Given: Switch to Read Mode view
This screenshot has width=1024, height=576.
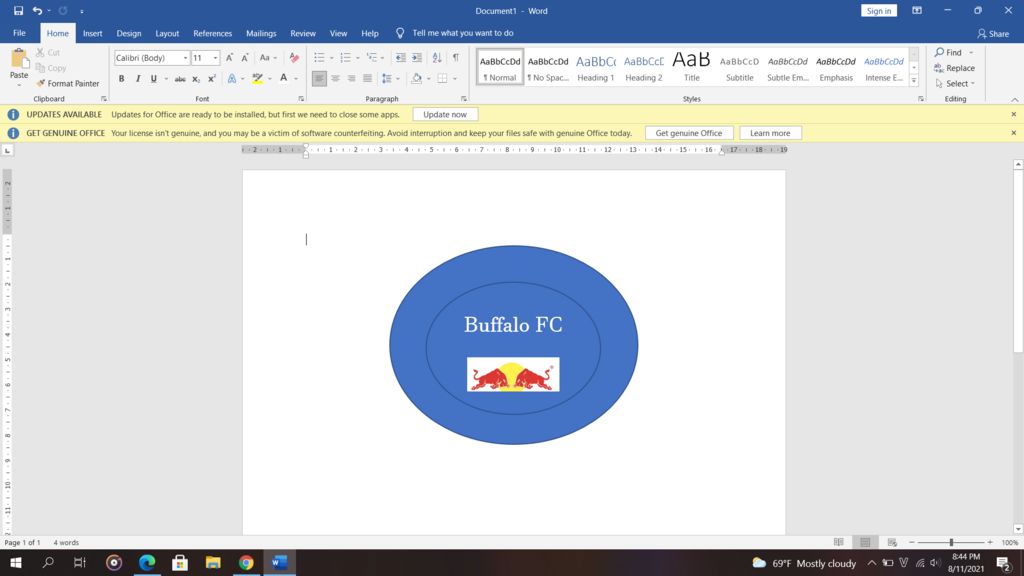Looking at the screenshot, I should [x=839, y=542].
